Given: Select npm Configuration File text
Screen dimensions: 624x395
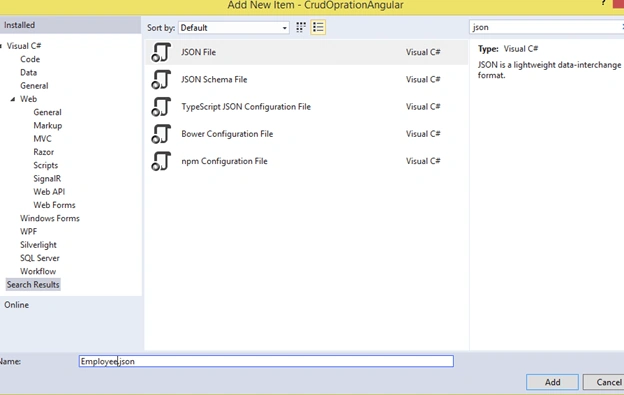Looking at the screenshot, I should tap(224, 161).
